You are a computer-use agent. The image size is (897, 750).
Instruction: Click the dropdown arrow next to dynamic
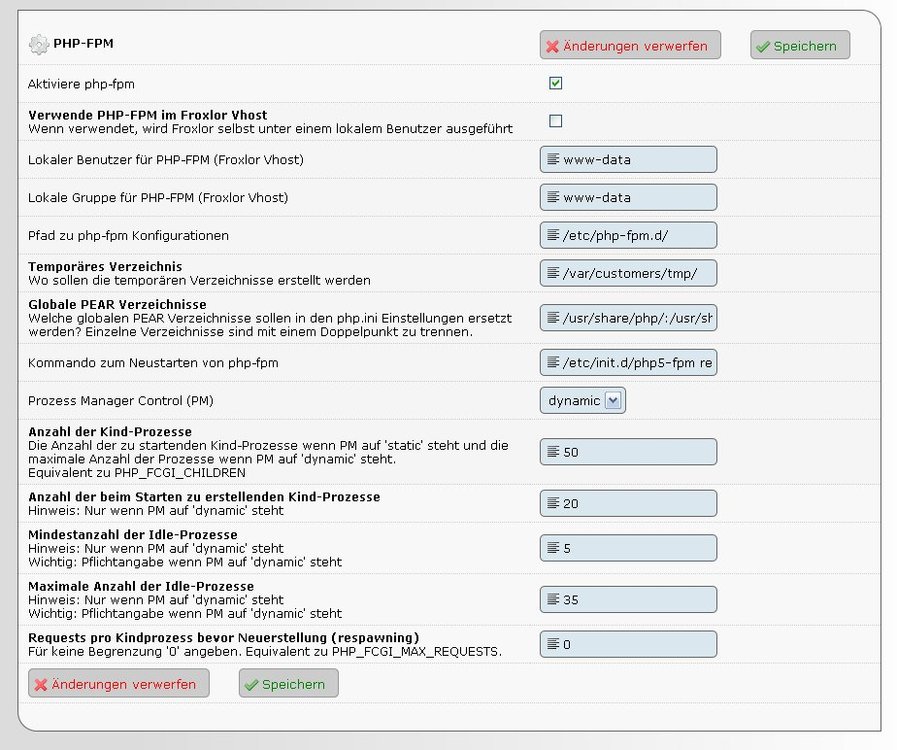(x=614, y=401)
